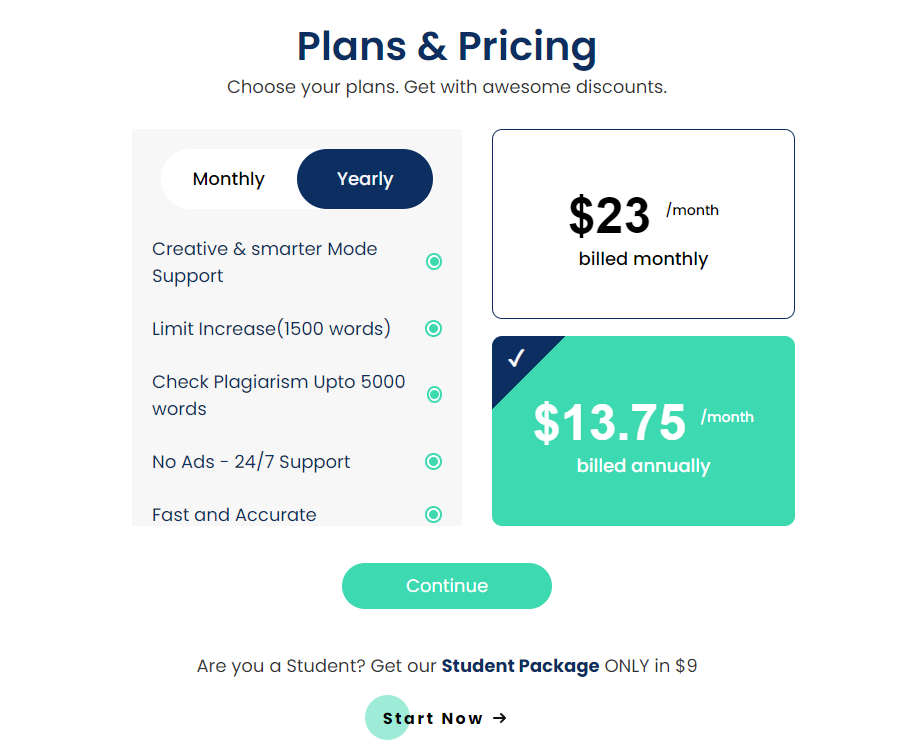The width and height of the screenshot is (909, 756).
Task: Click the Limit Increase(1500 words) feature text
Action: (271, 328)
